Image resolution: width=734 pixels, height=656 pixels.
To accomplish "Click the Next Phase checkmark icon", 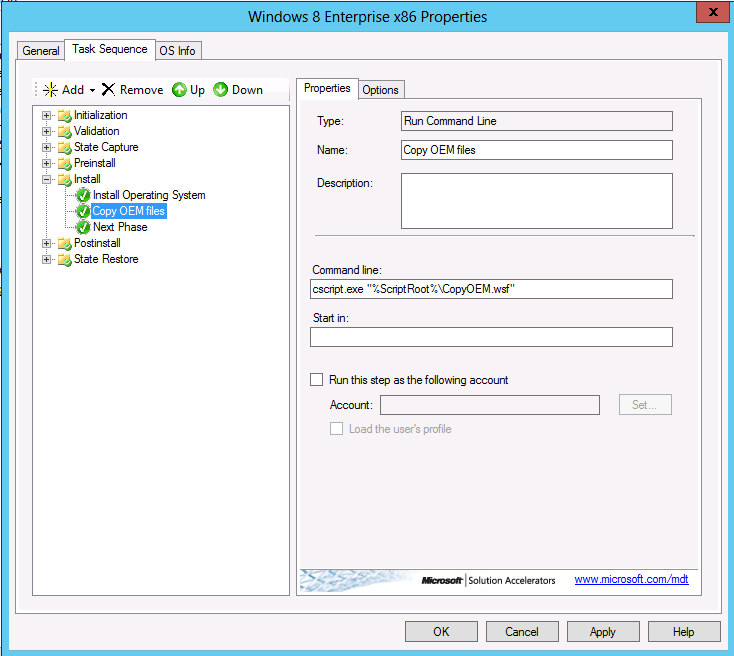I will [x=83, y=227].
